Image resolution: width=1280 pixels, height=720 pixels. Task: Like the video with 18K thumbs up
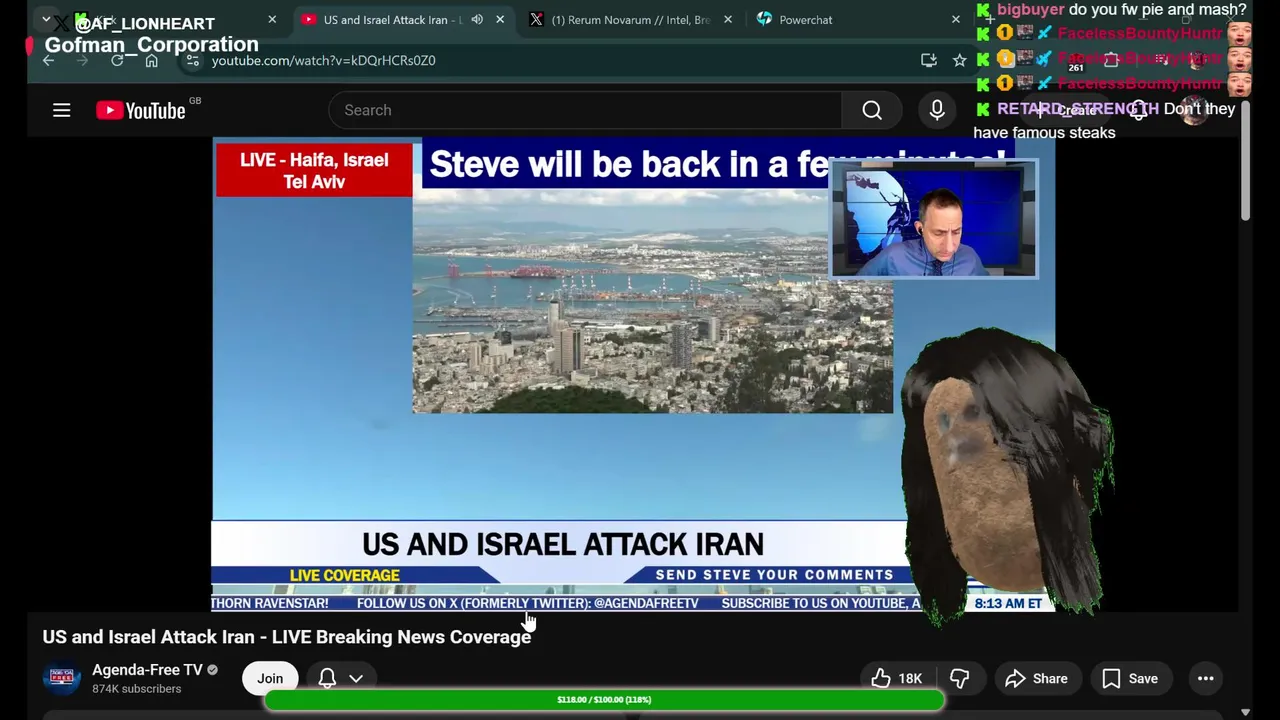pyautogui.click(x=897, y=678)
